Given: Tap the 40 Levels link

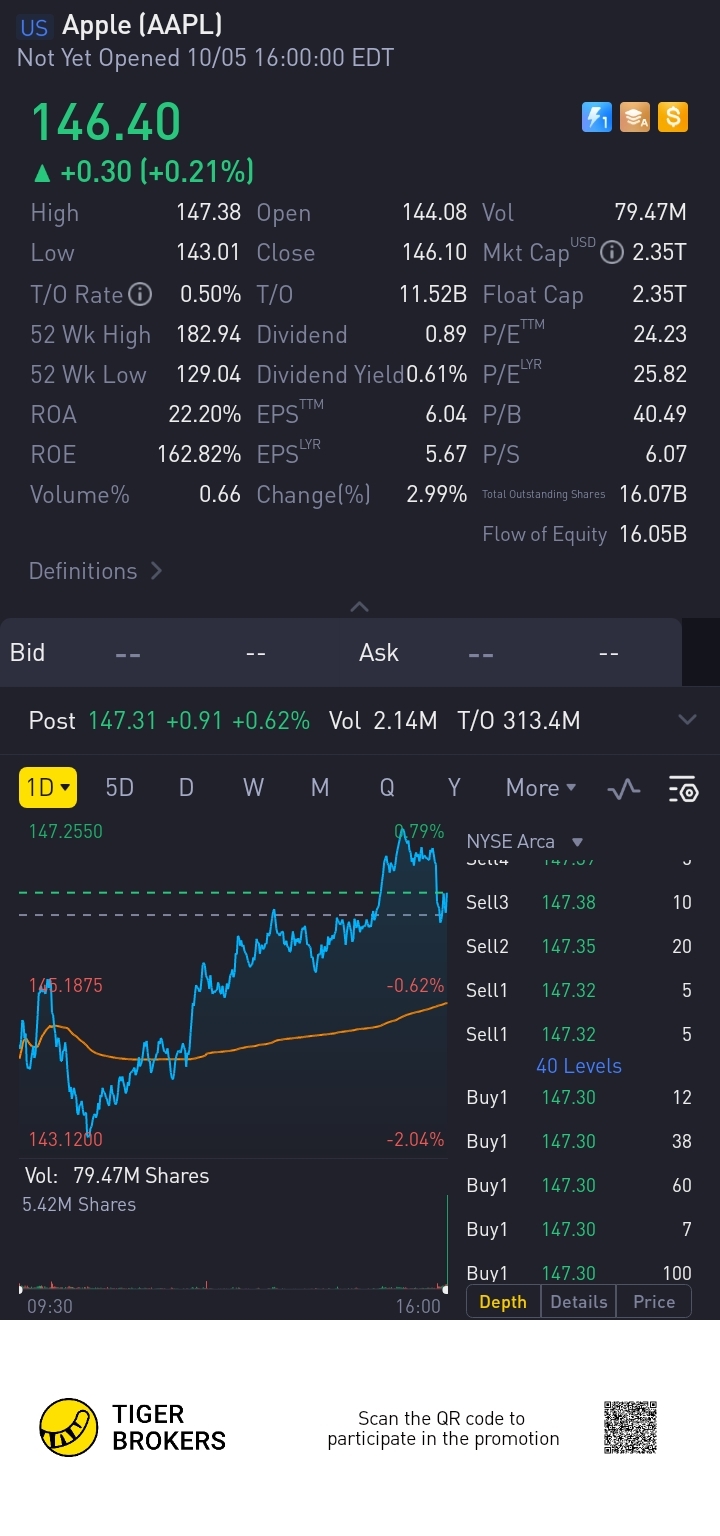Looking at the screenshot, I should click(579, 1066).
